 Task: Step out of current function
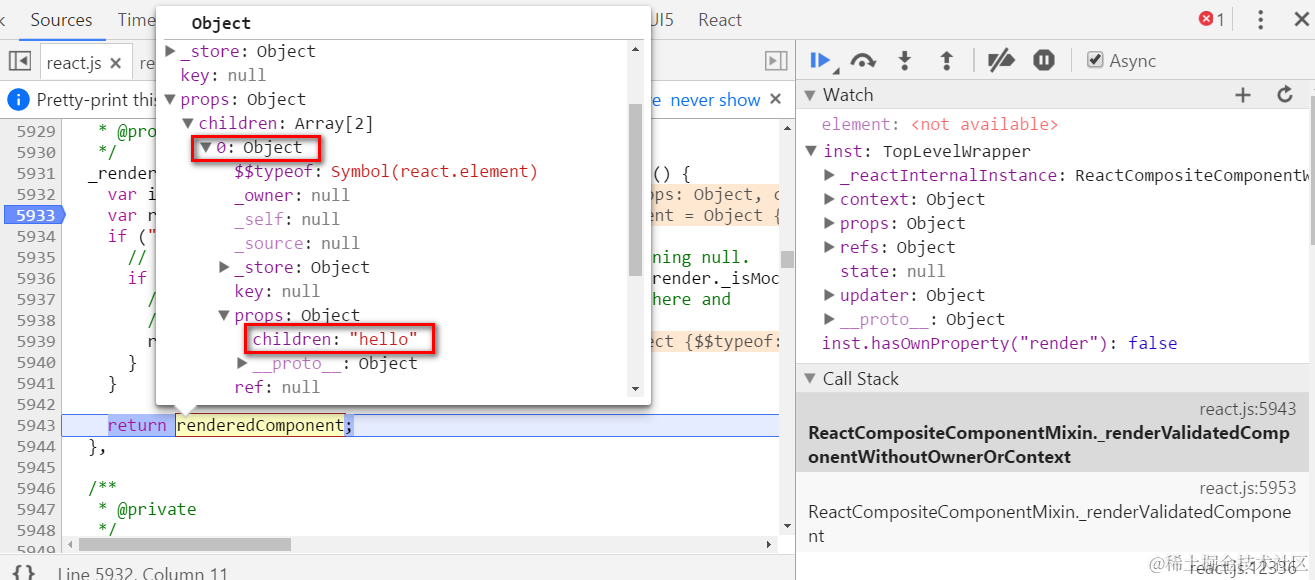point(946,61)
